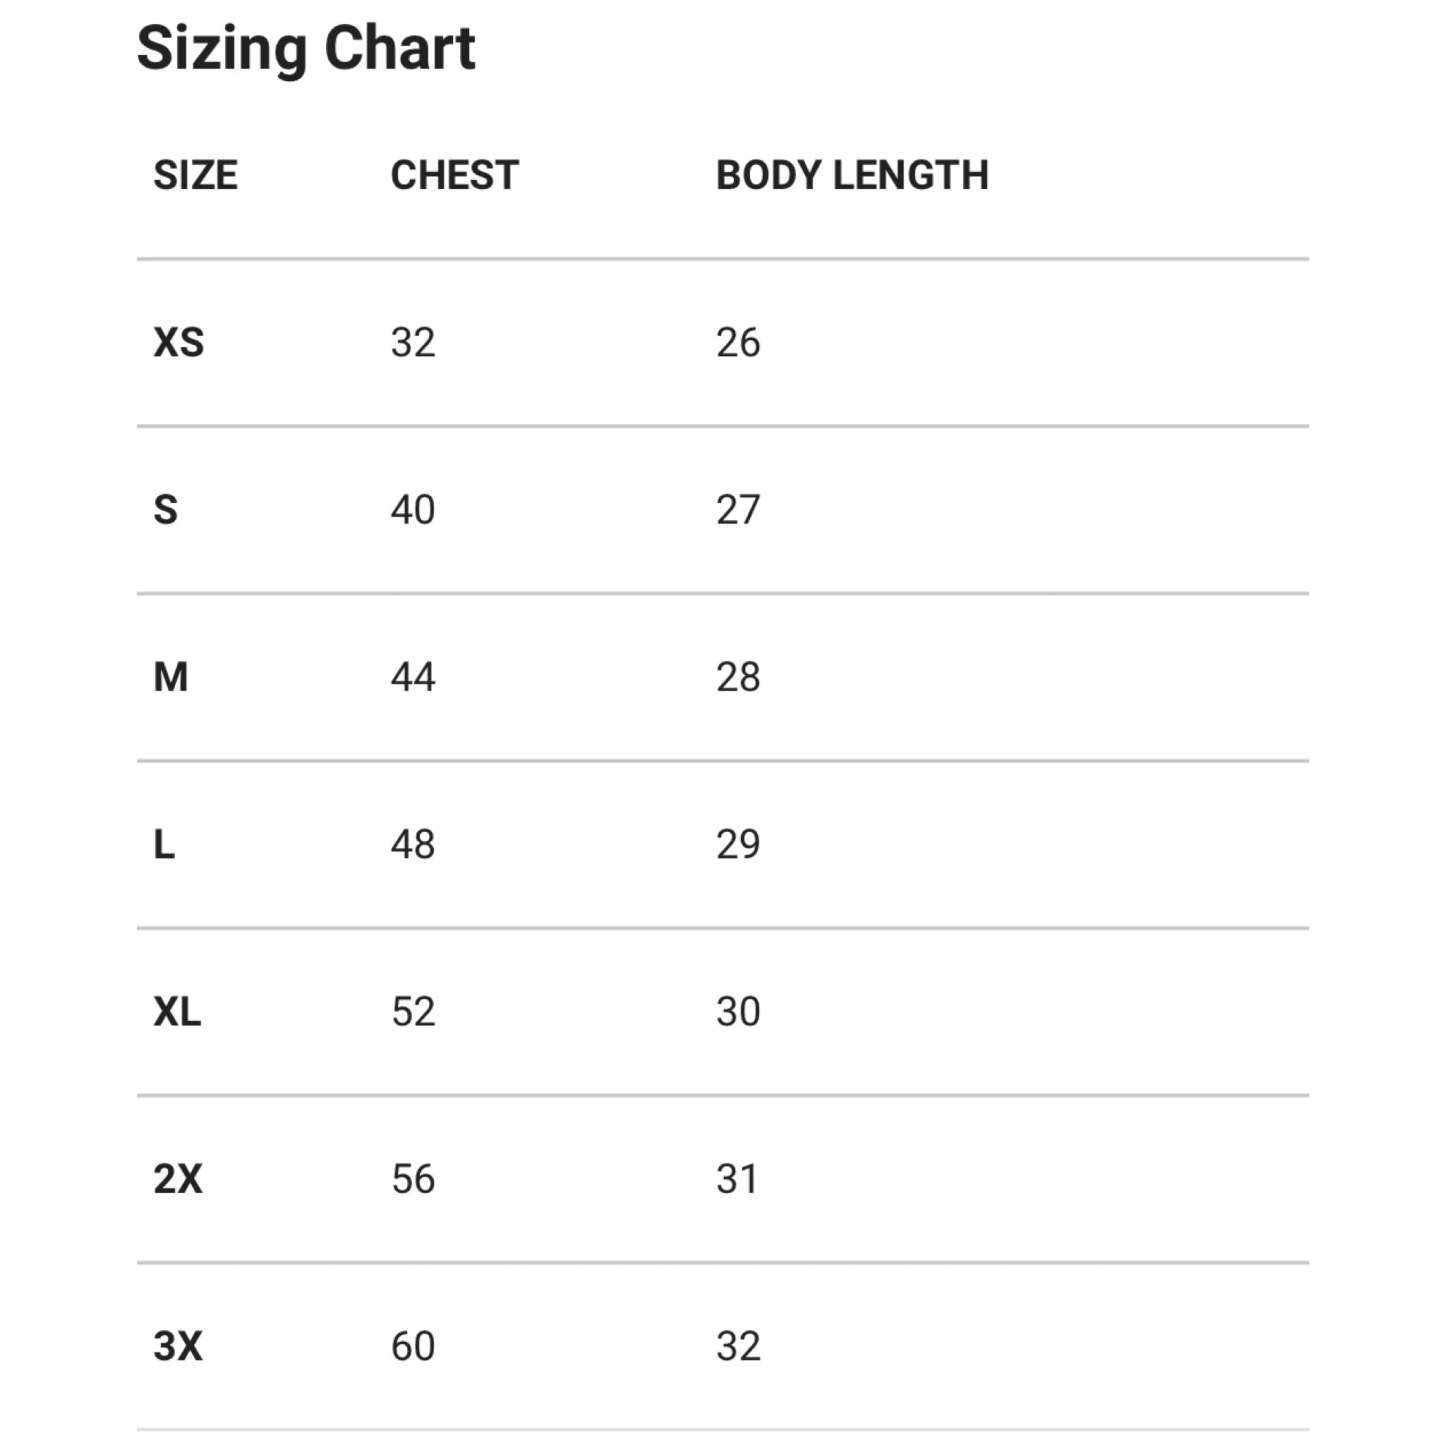Image resolution: width=1445 pixels, height=1445 pixels.
Task: Click body length 26 in XS row
Action: (738, 343)
